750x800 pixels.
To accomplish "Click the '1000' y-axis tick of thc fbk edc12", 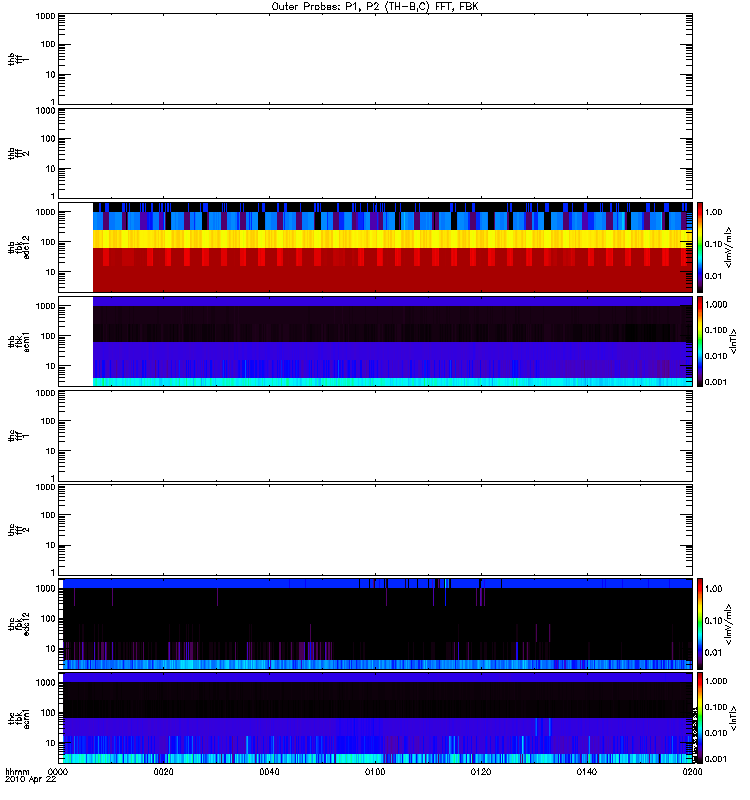I will pyautogui.click(x=45, y=589).
